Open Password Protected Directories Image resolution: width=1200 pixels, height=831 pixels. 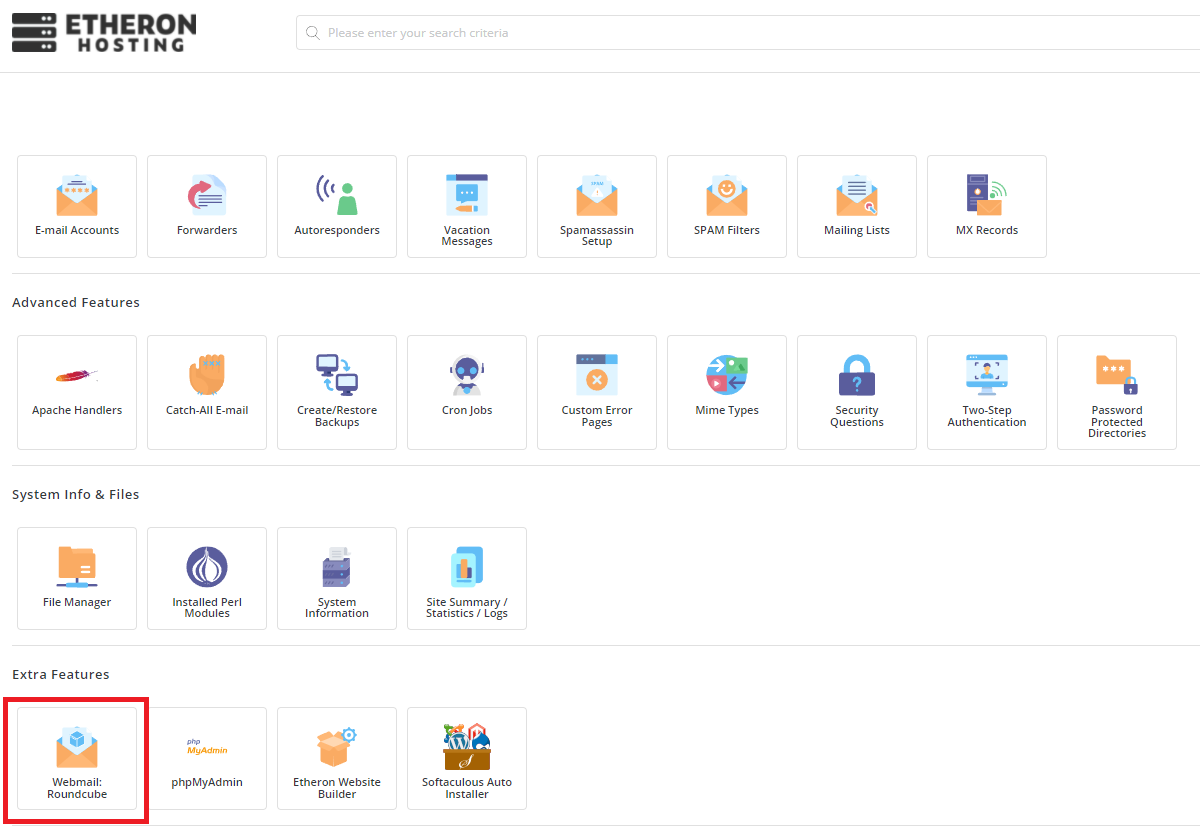pyautogui.click(x=1117, y=391)
